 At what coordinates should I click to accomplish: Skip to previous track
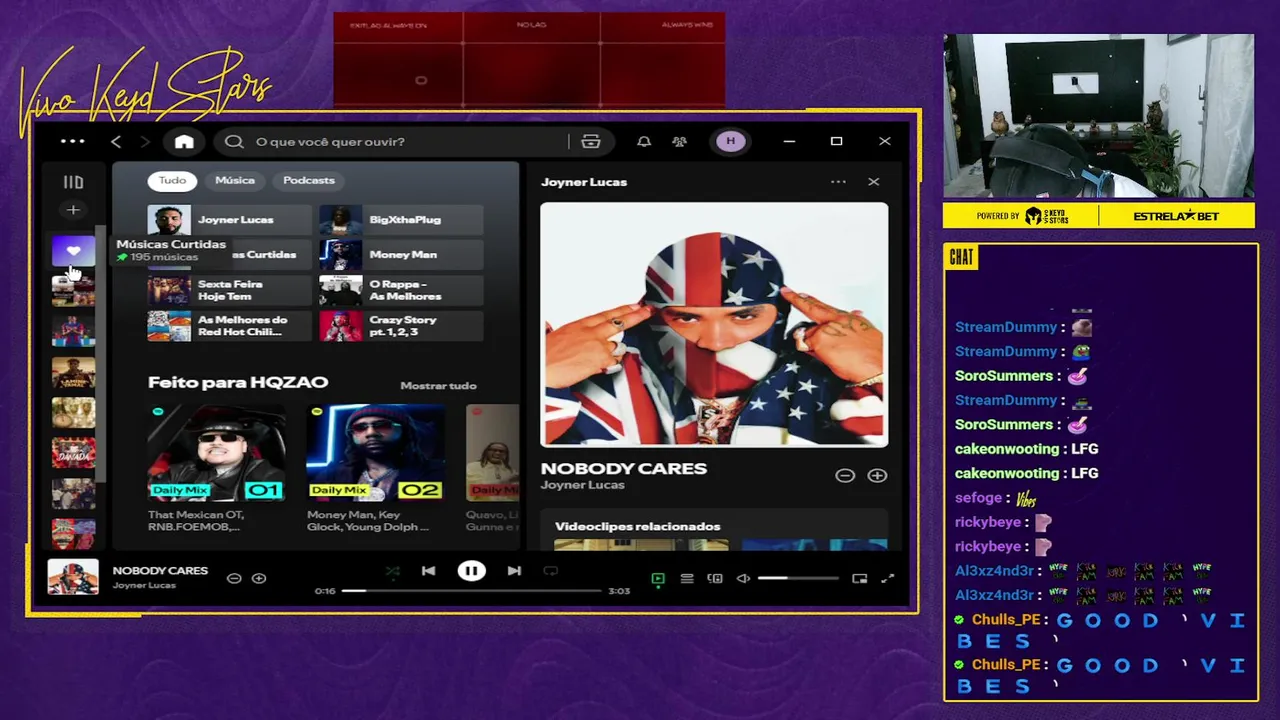click(428, 571)
